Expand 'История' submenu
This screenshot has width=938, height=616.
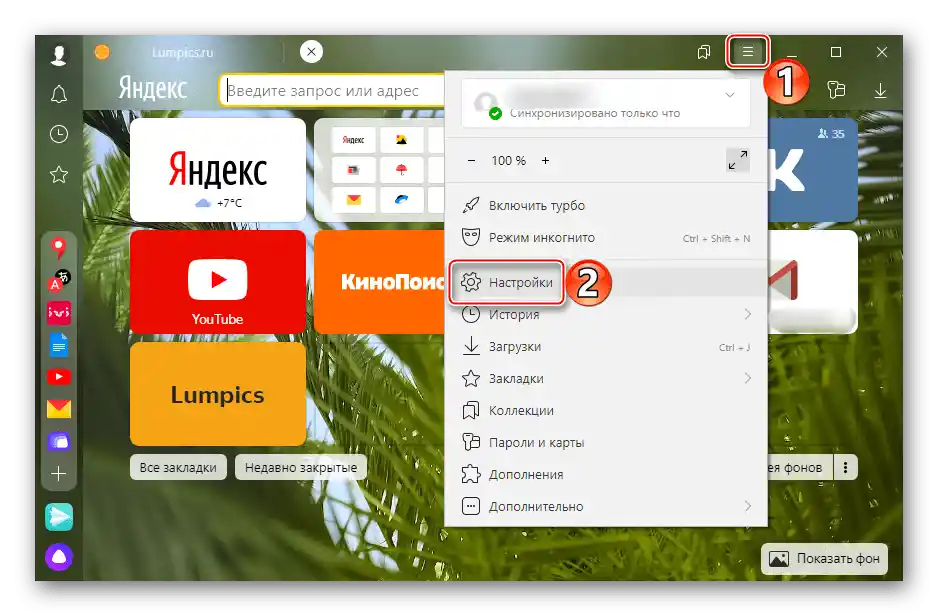tap(606, 314)
